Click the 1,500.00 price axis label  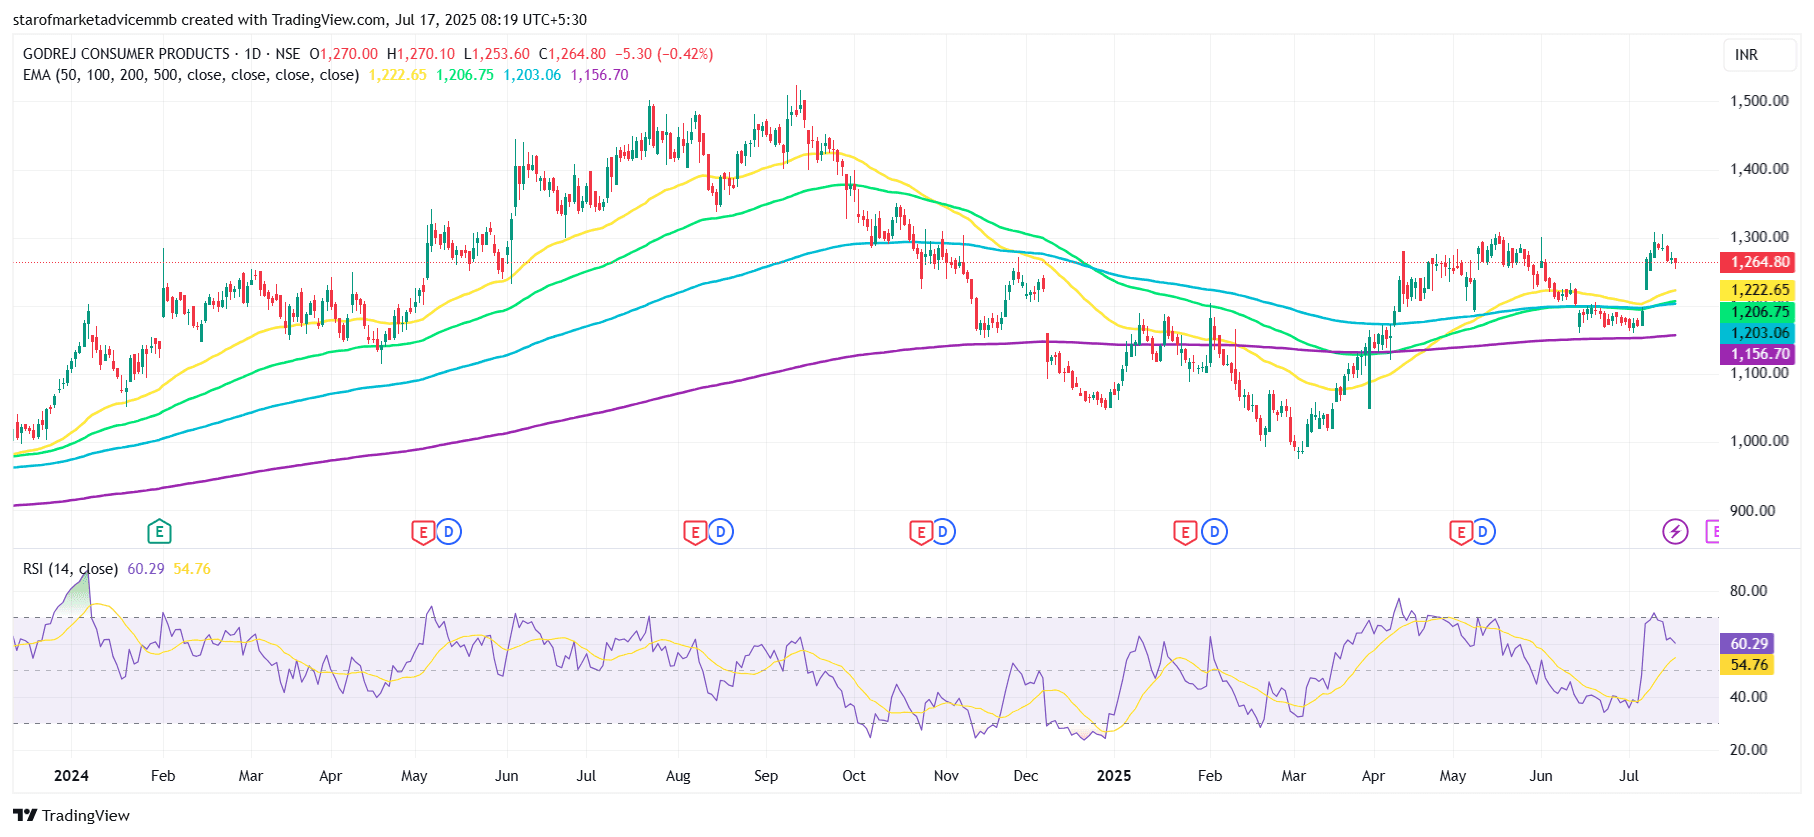pyautogui.click(x=1760, y=101)
